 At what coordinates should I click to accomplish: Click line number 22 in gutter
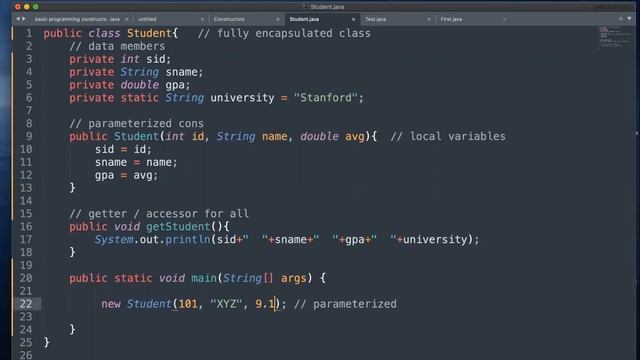[x=26, y=304]
